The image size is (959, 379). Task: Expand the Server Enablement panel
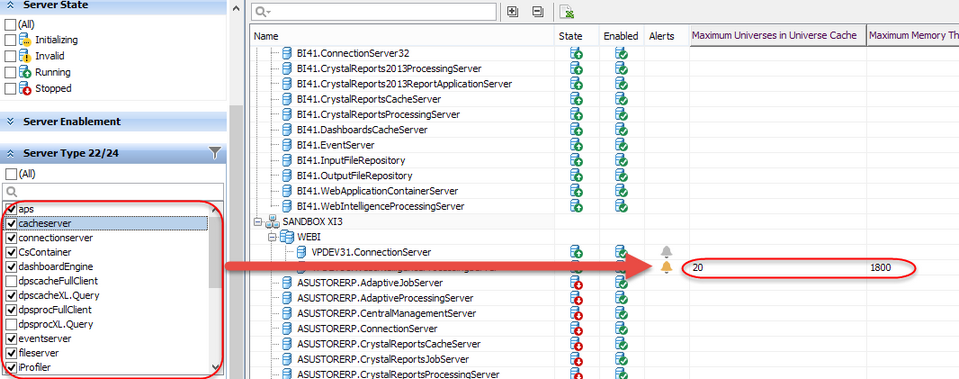[10, 122]
